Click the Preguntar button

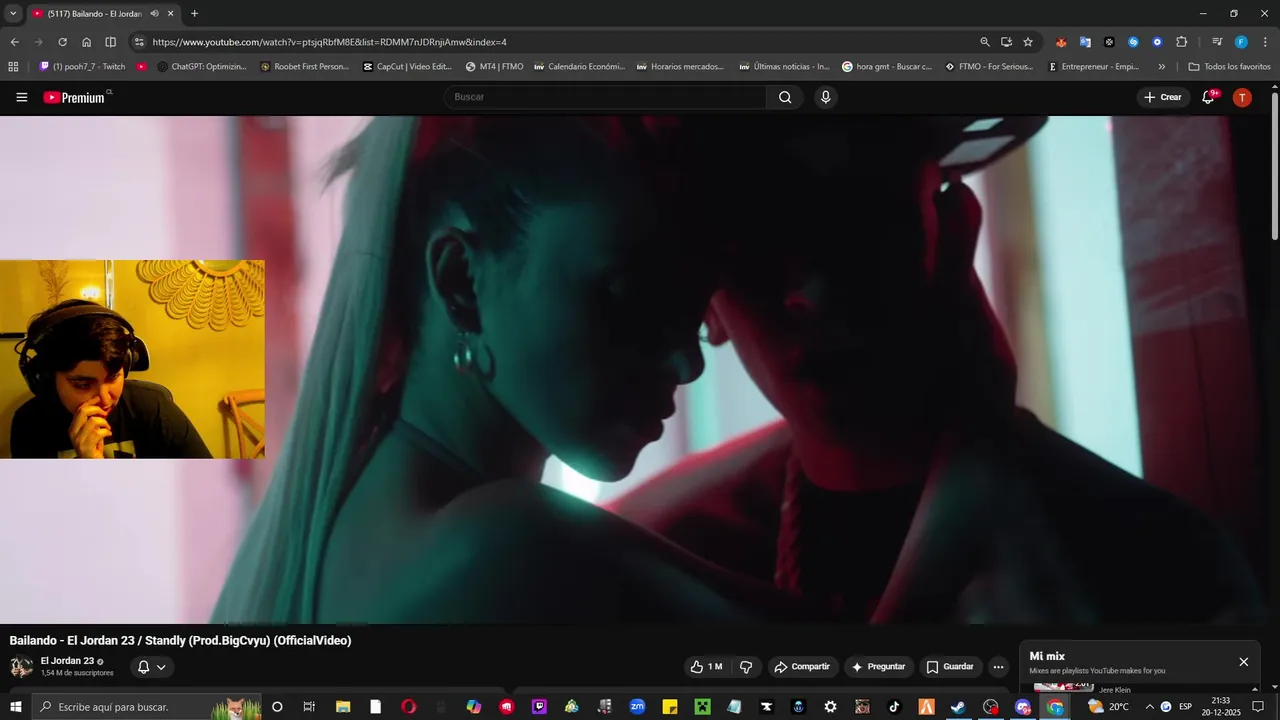tap(878, 667)
